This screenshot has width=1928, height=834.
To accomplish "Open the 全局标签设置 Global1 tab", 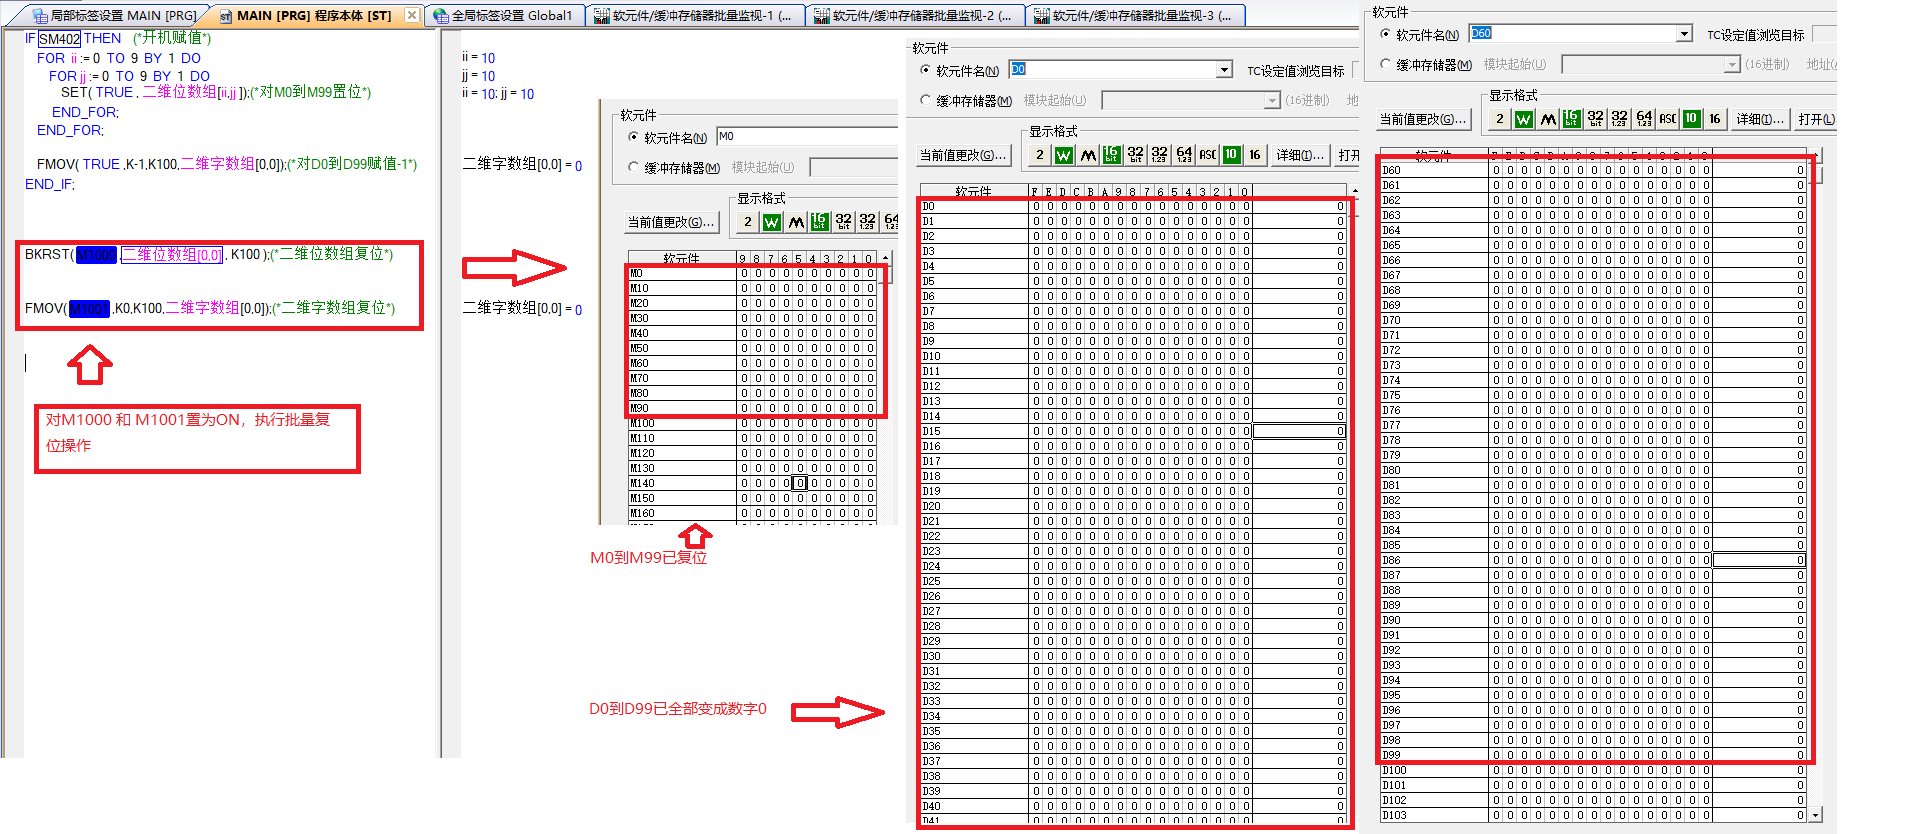I will 503,16.
